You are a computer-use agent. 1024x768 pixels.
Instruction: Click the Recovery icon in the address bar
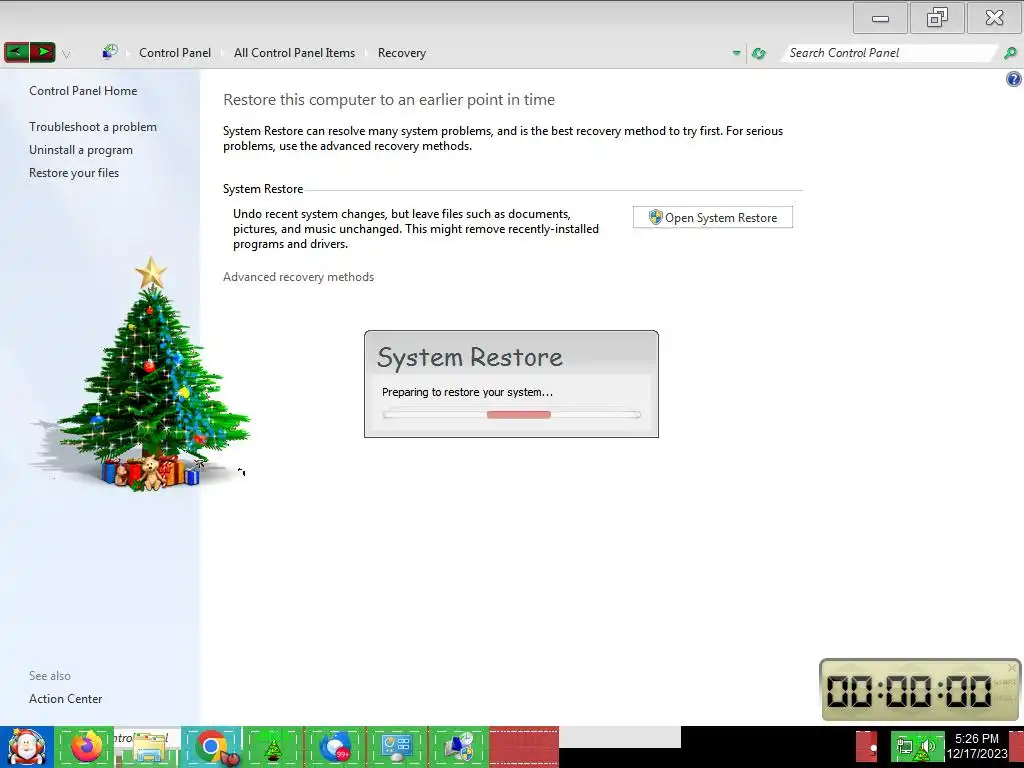coord(110,52)
